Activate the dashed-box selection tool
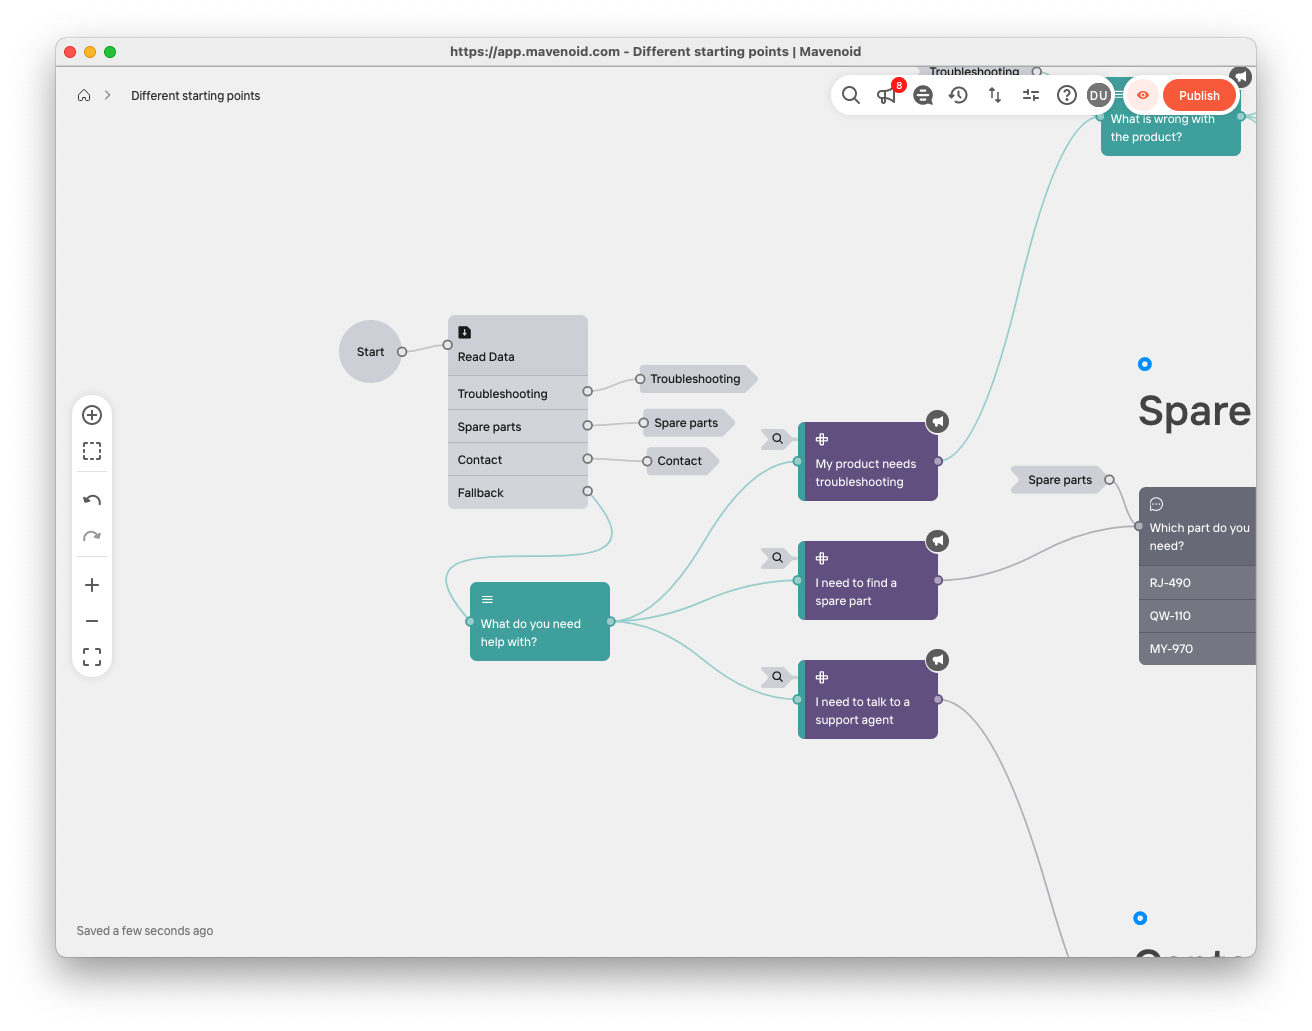Viewport: 1312px width, 1031px height. click(92, 451)
